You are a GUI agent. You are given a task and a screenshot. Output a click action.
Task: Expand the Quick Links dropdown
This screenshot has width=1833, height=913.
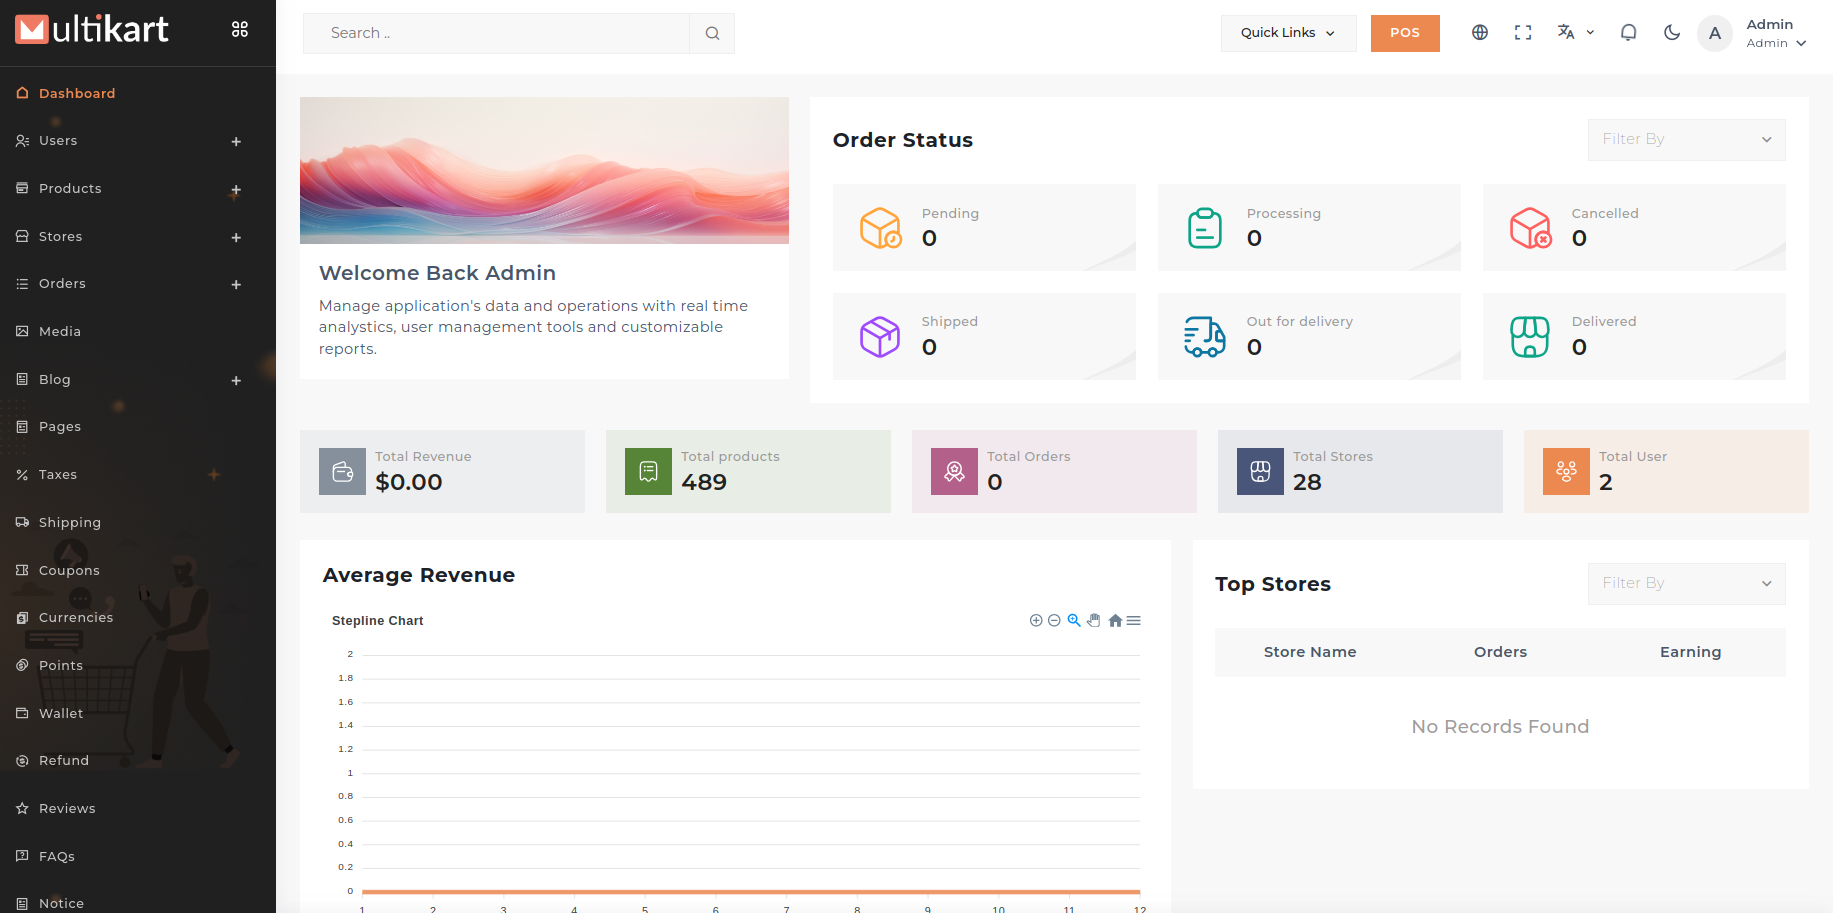point(1288,33)
